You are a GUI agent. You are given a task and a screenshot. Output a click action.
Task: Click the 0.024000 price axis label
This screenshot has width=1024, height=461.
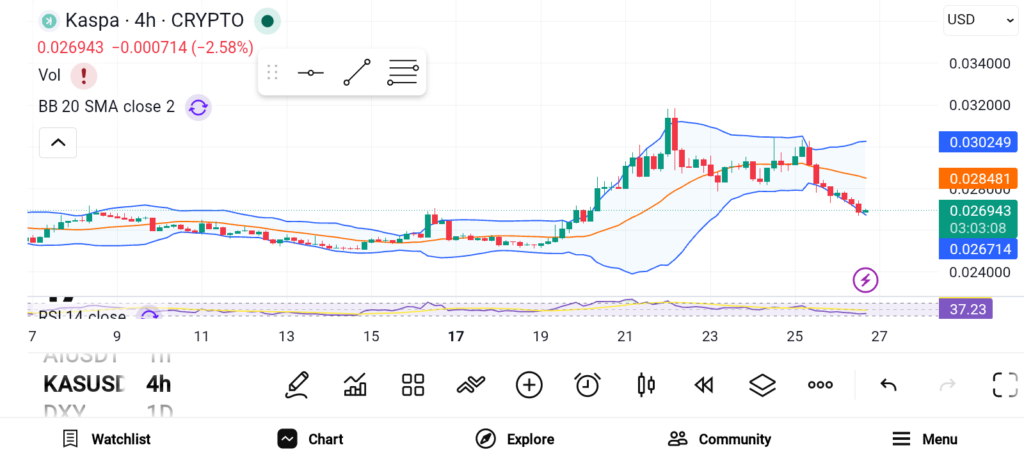tap(979, 272)
